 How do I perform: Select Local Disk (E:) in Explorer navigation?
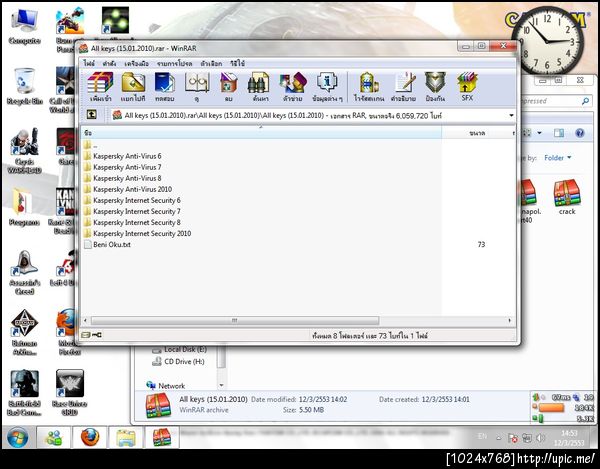click(x=179, y=349)
